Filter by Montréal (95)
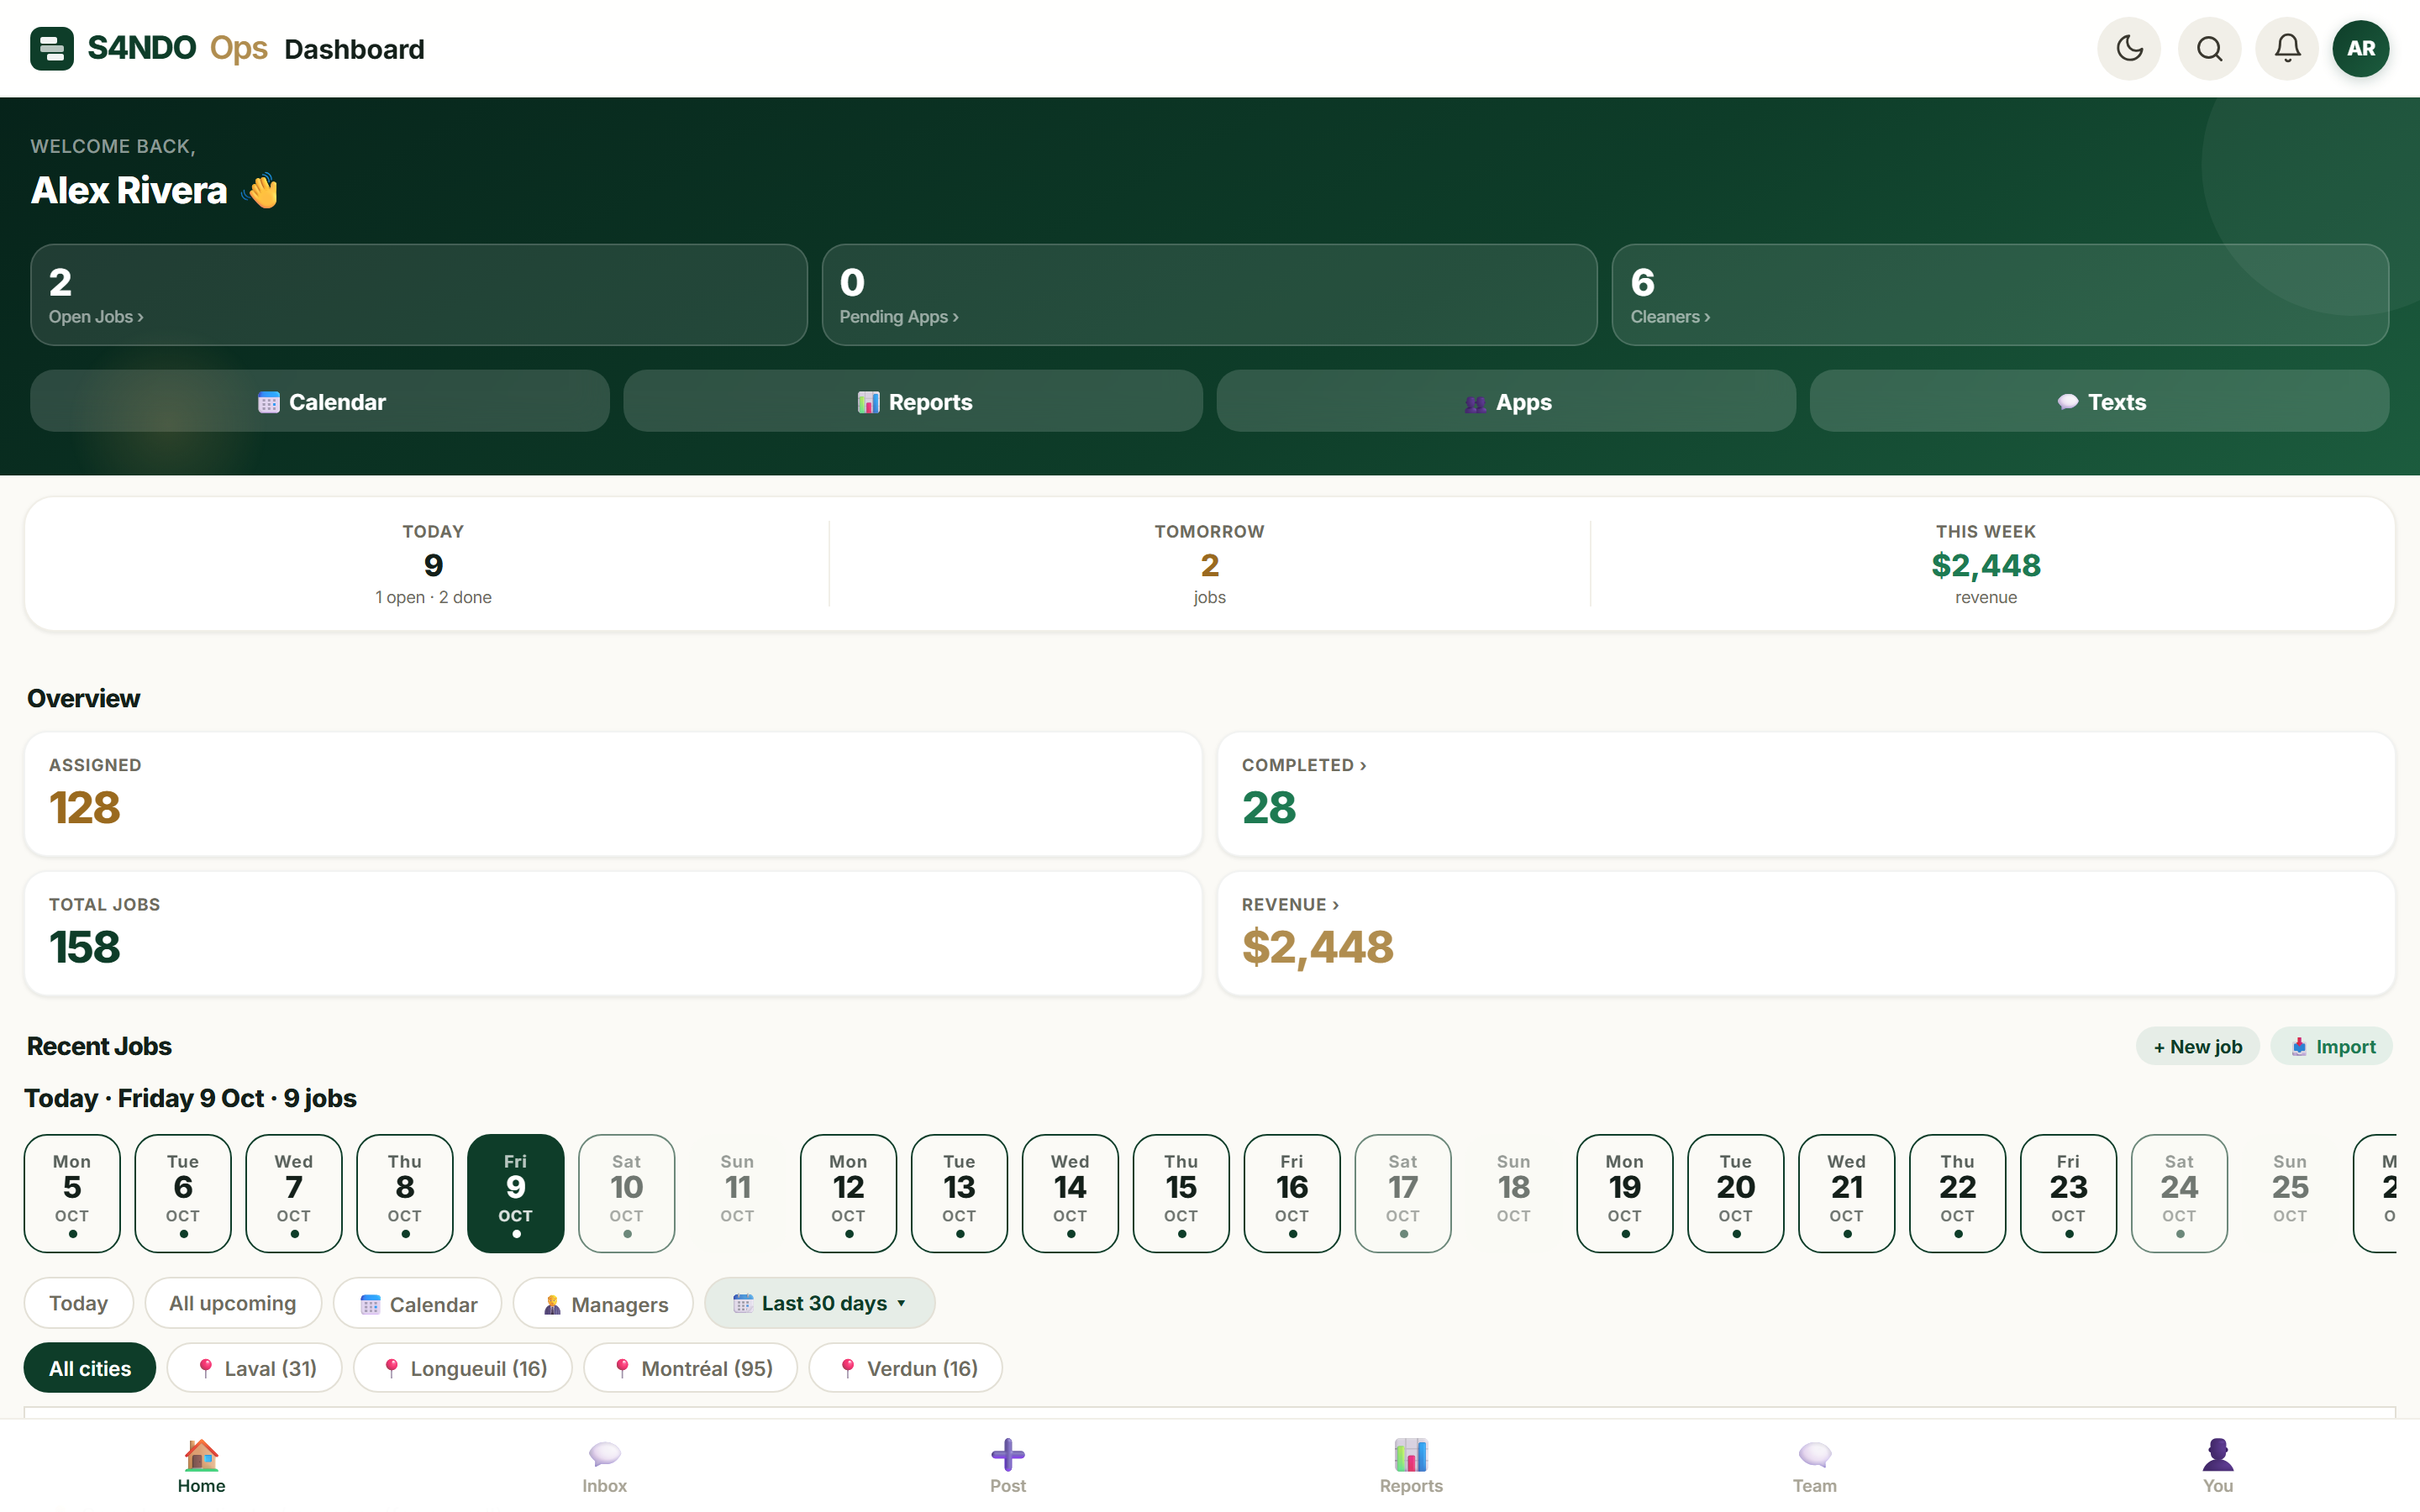The image size is (2420, 1512). [691, 1368]
